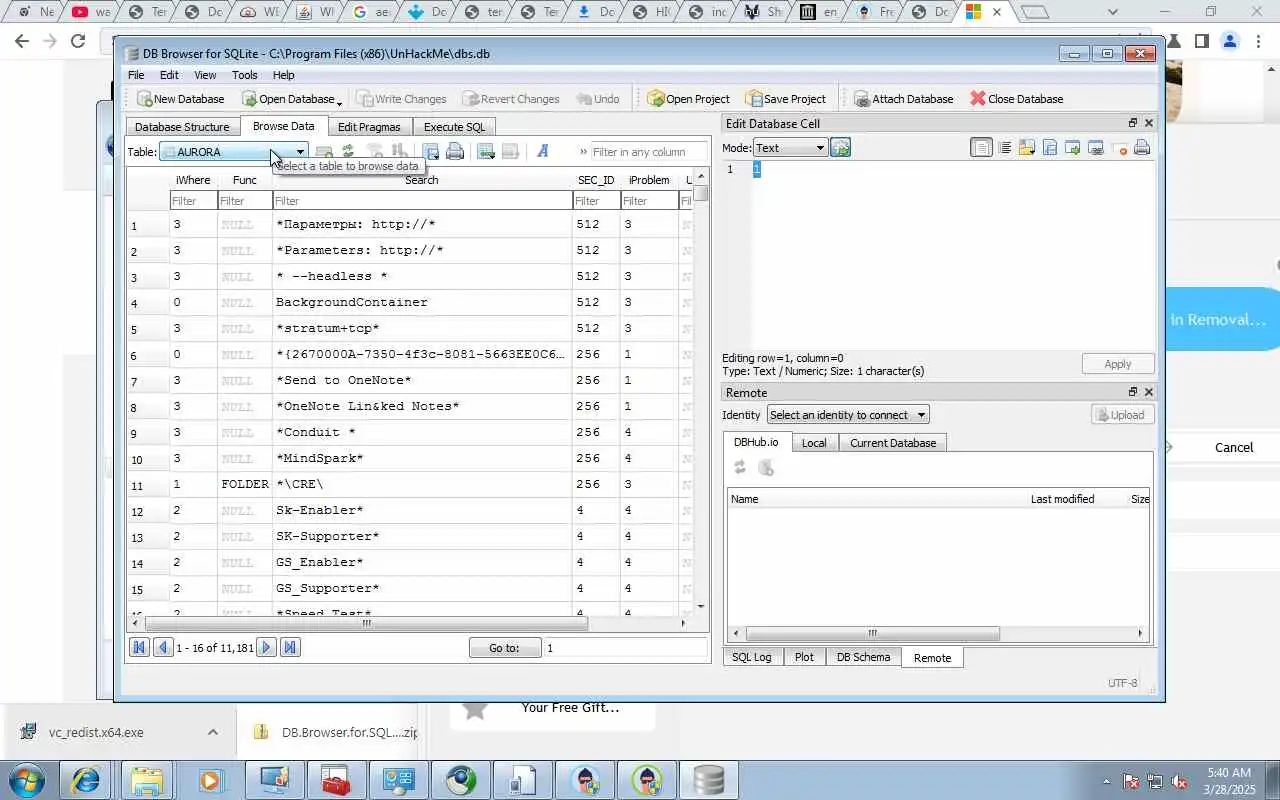1280x800 pixels.
Task: Click the Save Project toolbar button
Action: pos(786,99)
